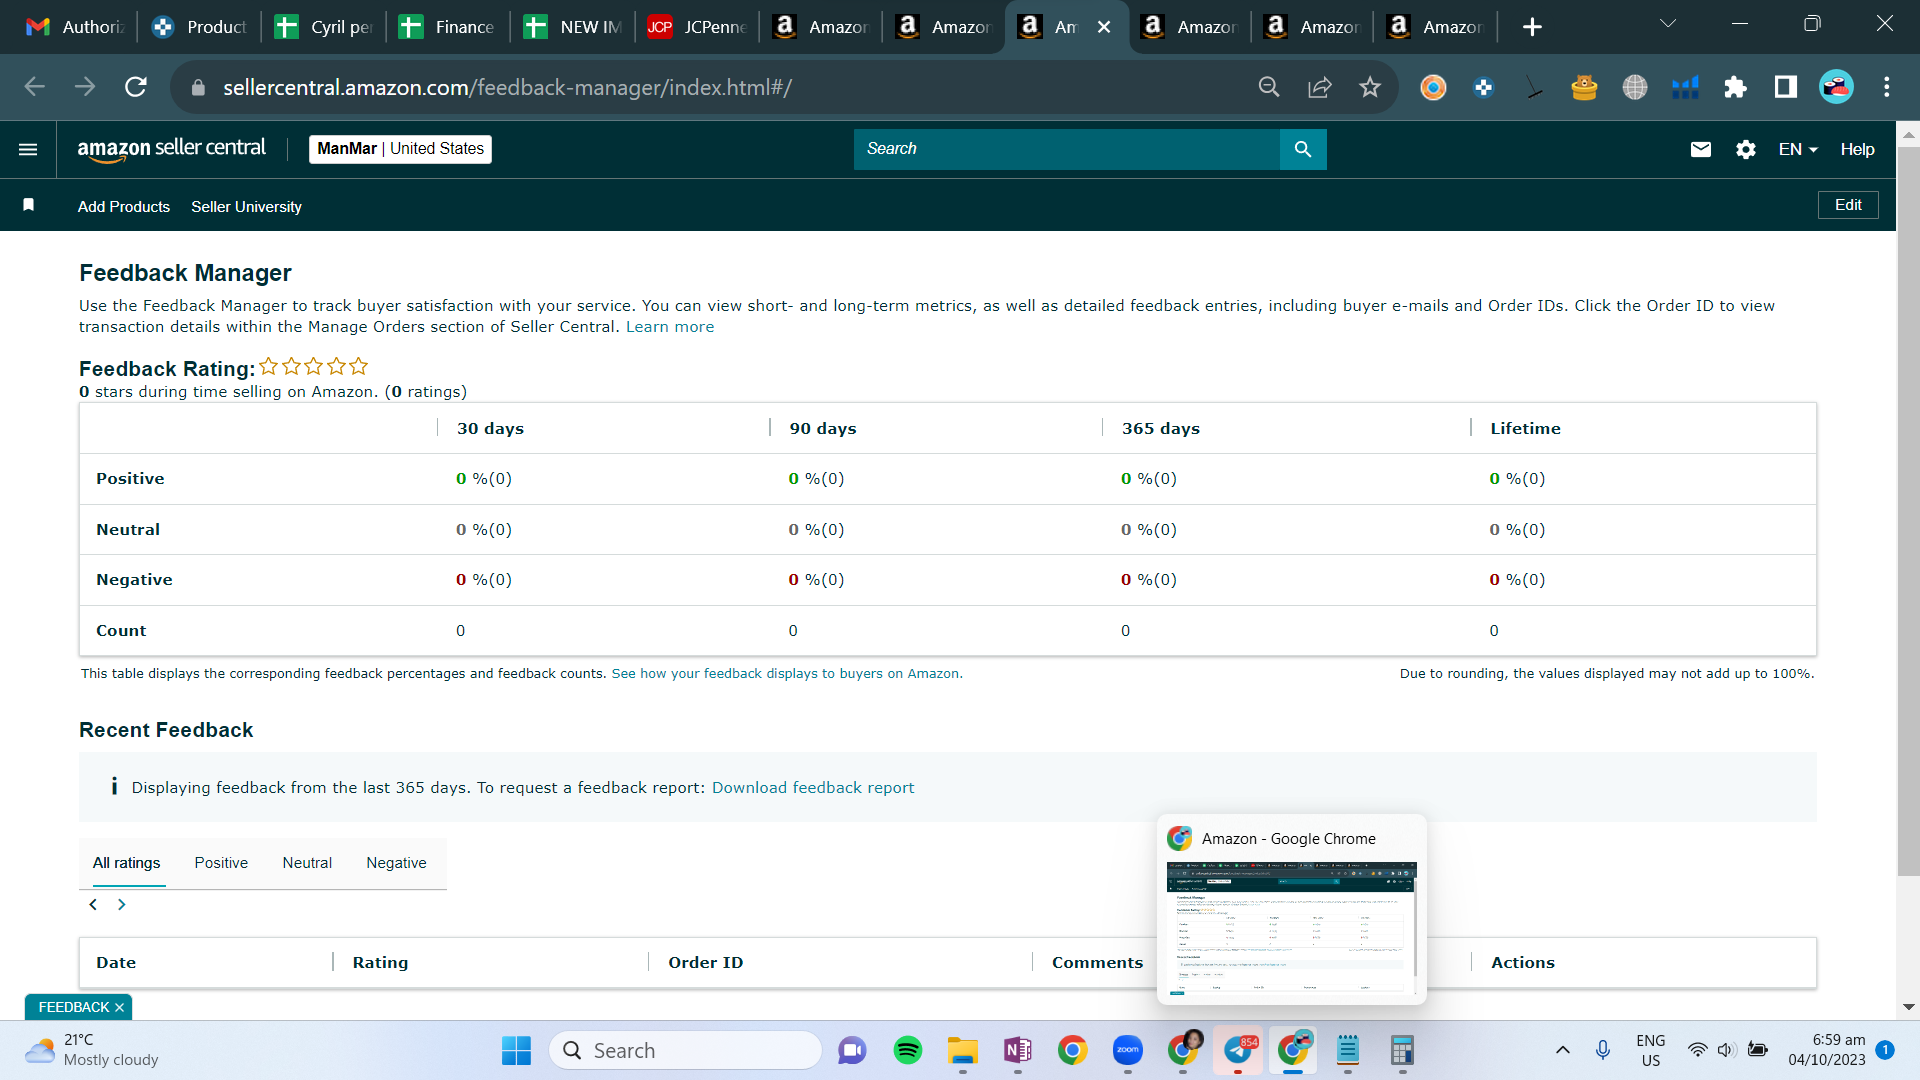Click the Rating column header

click(380, 963)
